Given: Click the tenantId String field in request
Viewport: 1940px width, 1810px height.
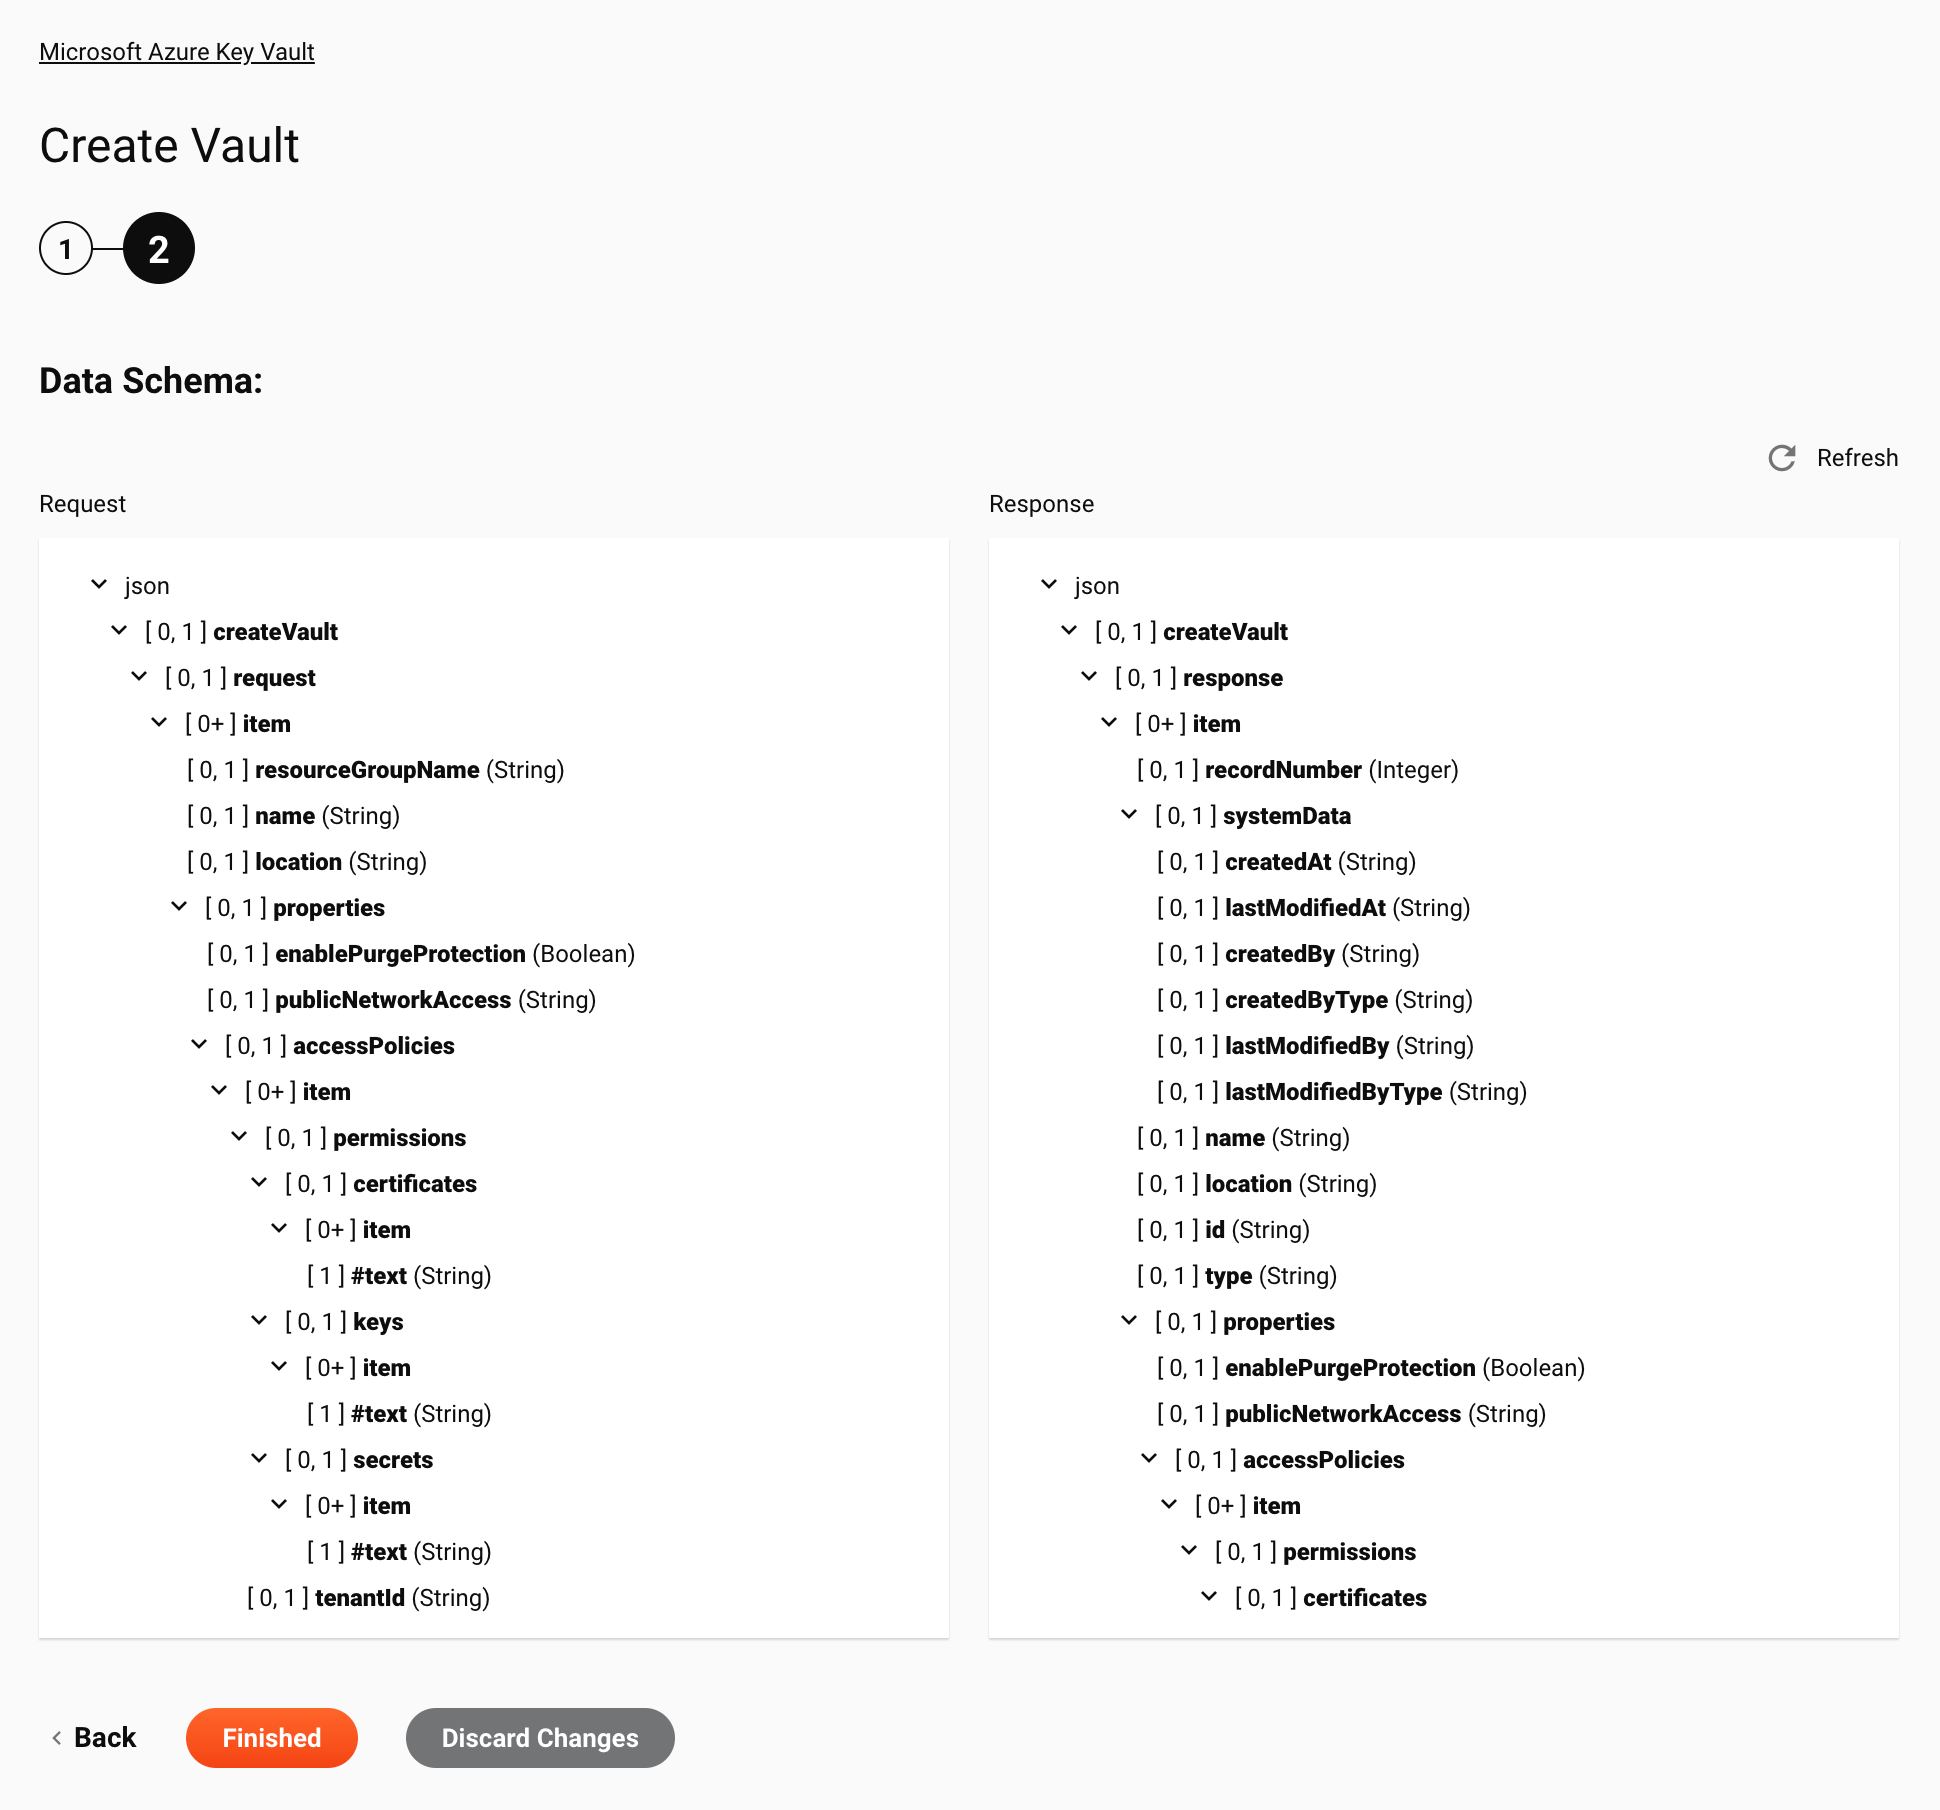Looking at the screenshot, I should point(373,1597).
